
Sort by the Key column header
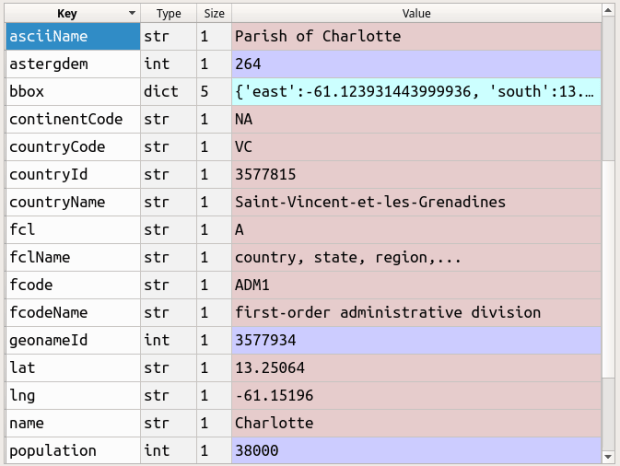click(73, 13)
